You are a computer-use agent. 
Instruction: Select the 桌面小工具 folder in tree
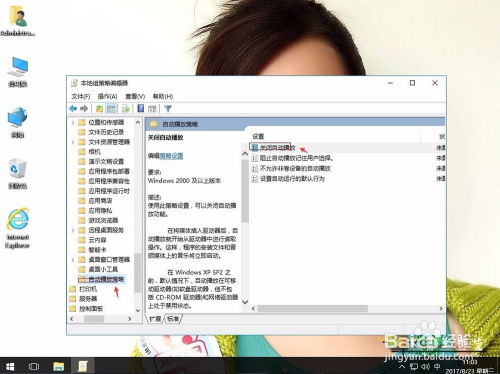click(98, 269)
